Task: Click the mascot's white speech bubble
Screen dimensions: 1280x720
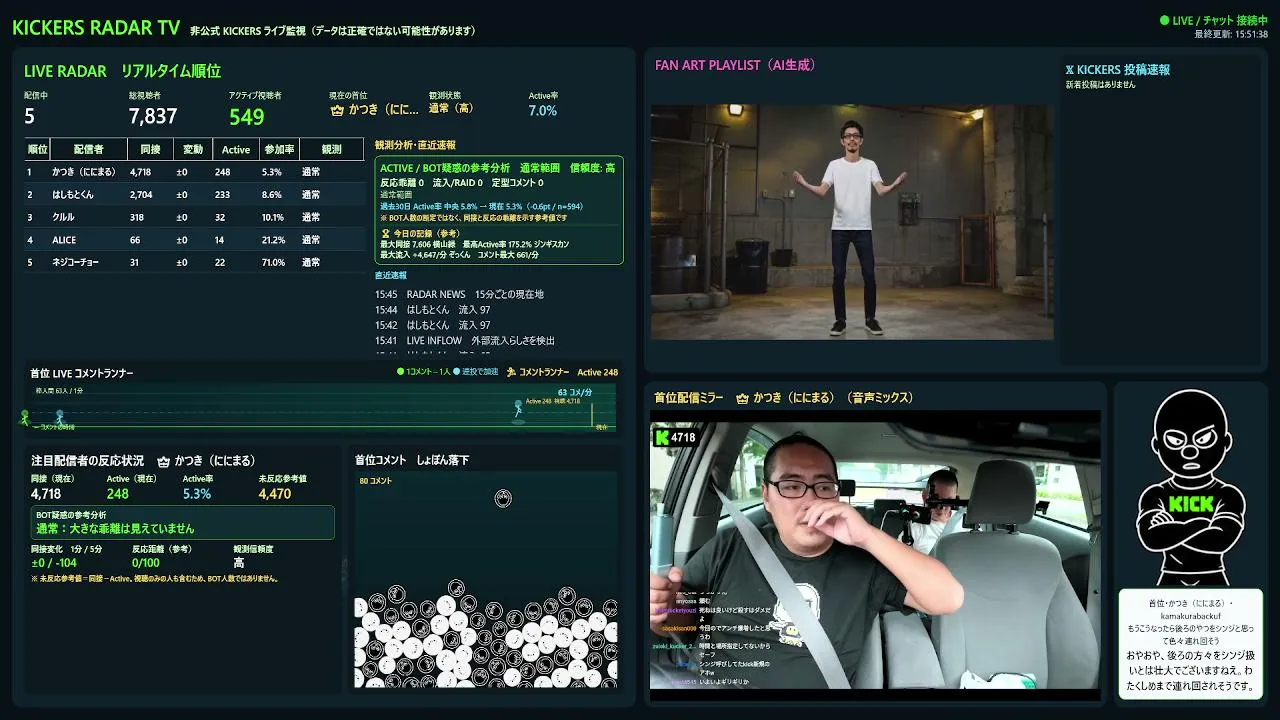Action: (x=1190, y=645)
